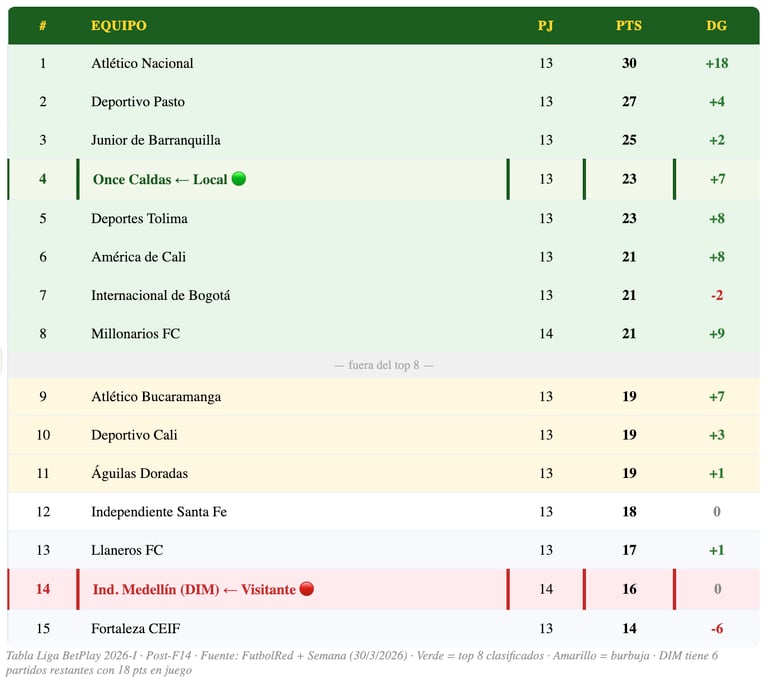Viewport: 768px width, 680px height.
Task: Click Fortaleza CEIF team name
Action: coord(135,628)
